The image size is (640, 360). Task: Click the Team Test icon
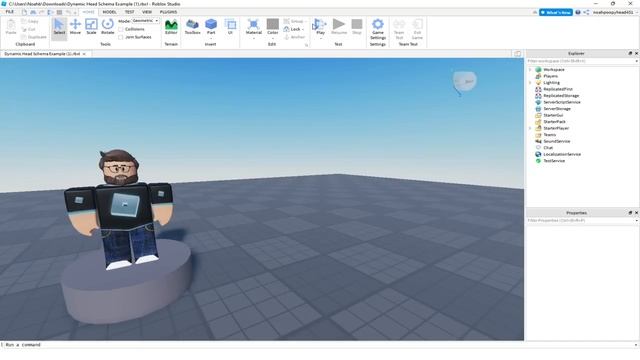399,24
